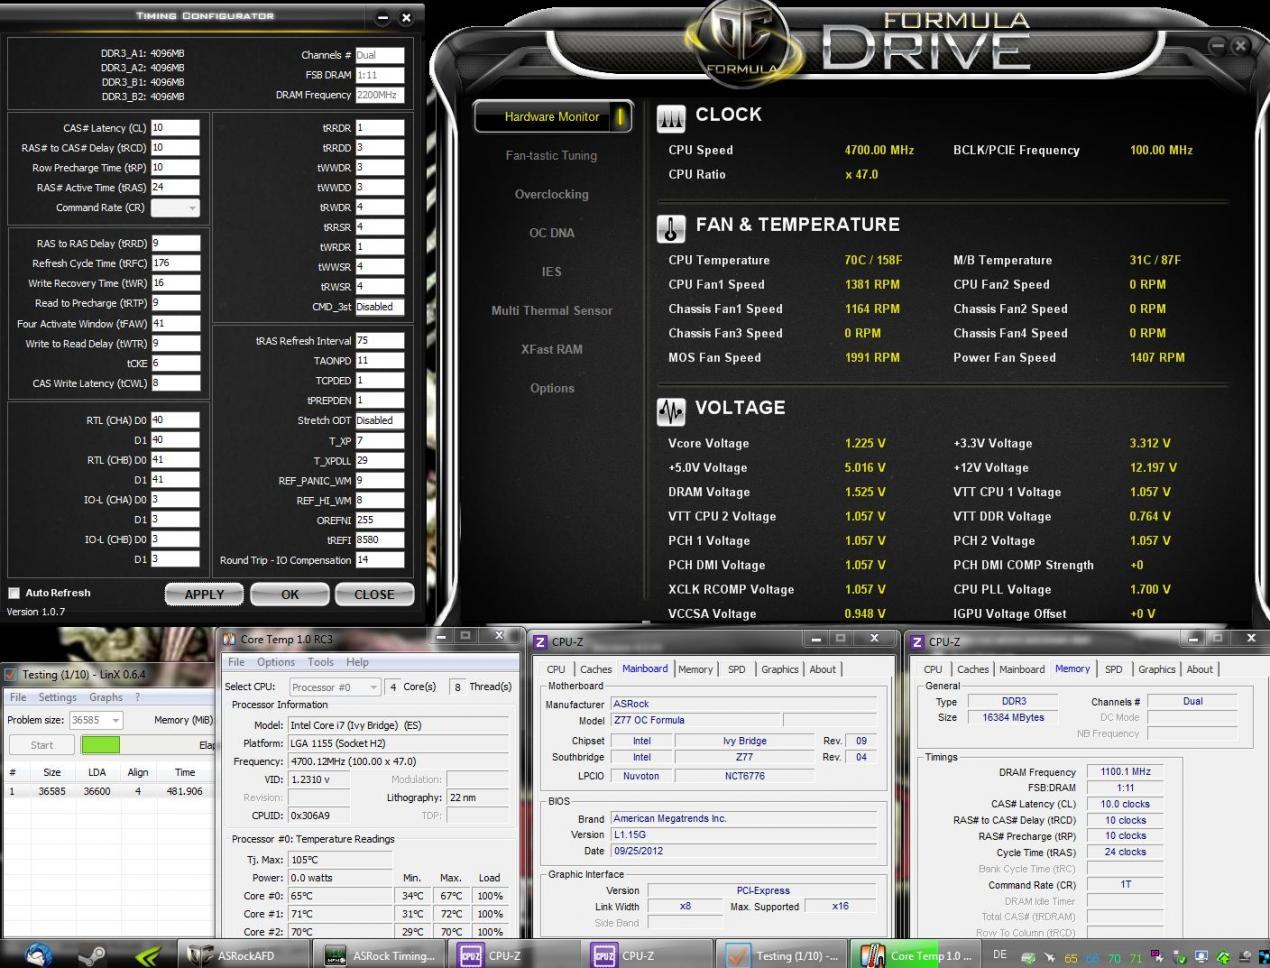
Task: Open Thunderbird from the taskbar
Action: 38,954
